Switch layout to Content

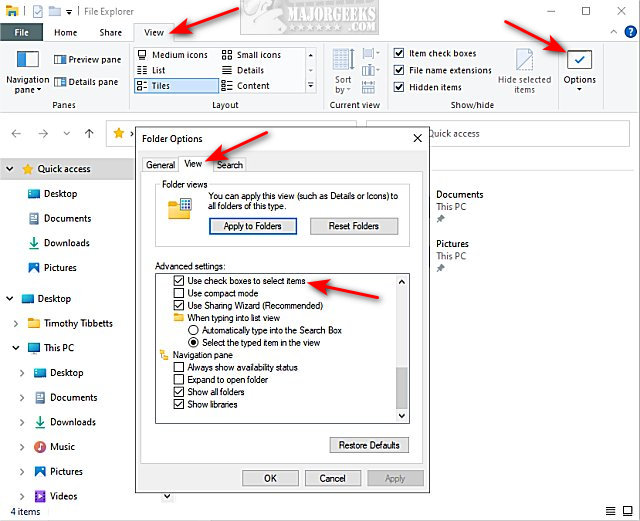pos(245,86)
